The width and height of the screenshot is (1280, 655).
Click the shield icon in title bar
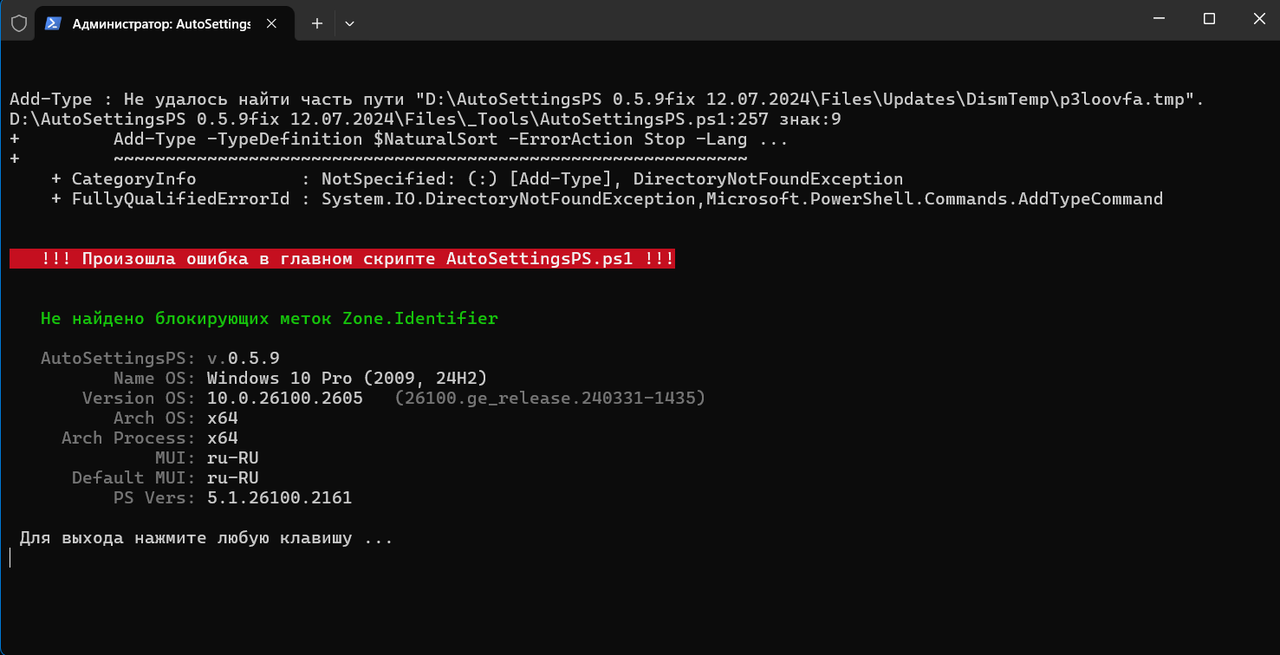19,23
